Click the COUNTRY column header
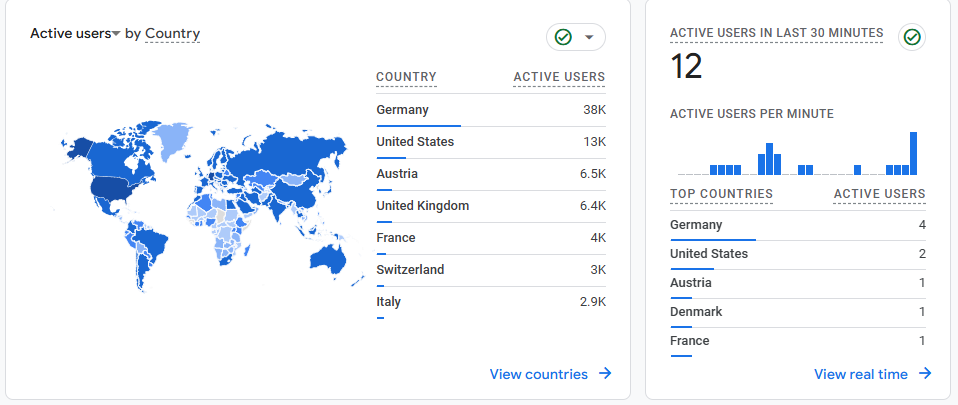958x405 pixels. [406, 78]
